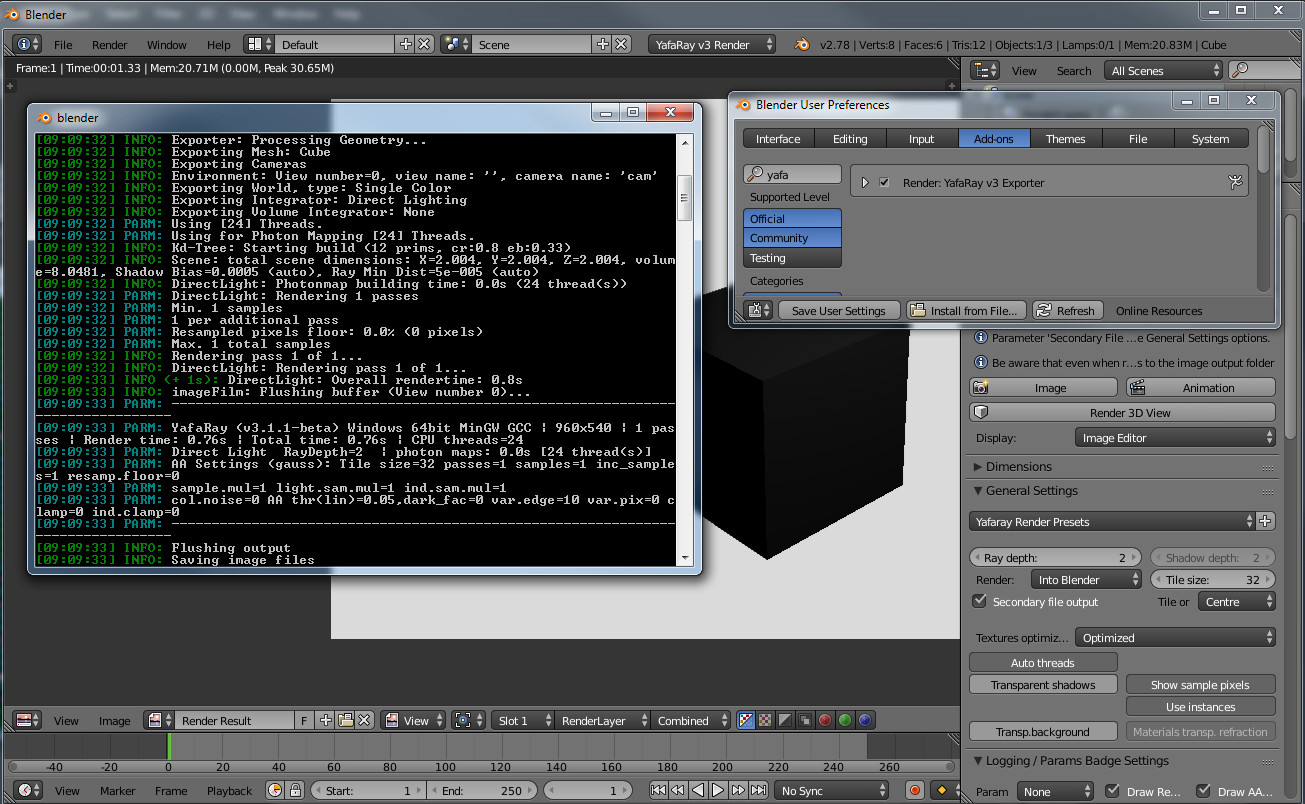Screen dimensions: 1305x804
Task: Toggle the Draw Re... checkbox
Action: point(1112,791)
